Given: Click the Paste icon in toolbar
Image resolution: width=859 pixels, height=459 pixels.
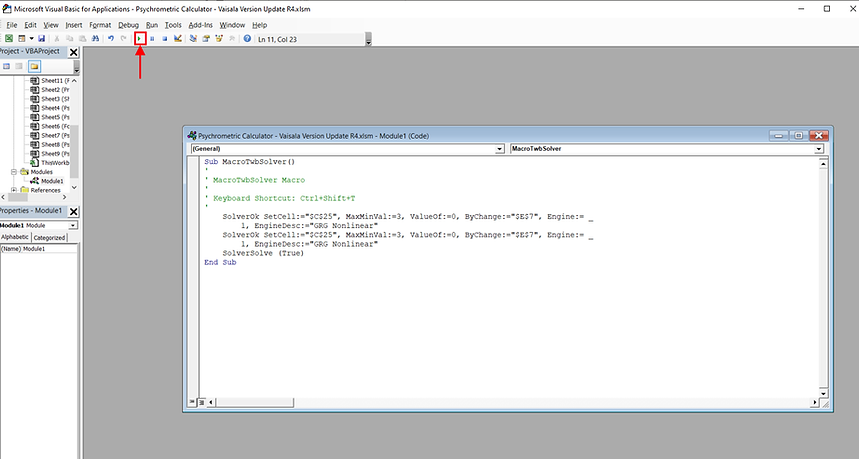Looking at the screenshot, I should pos(83,39).
